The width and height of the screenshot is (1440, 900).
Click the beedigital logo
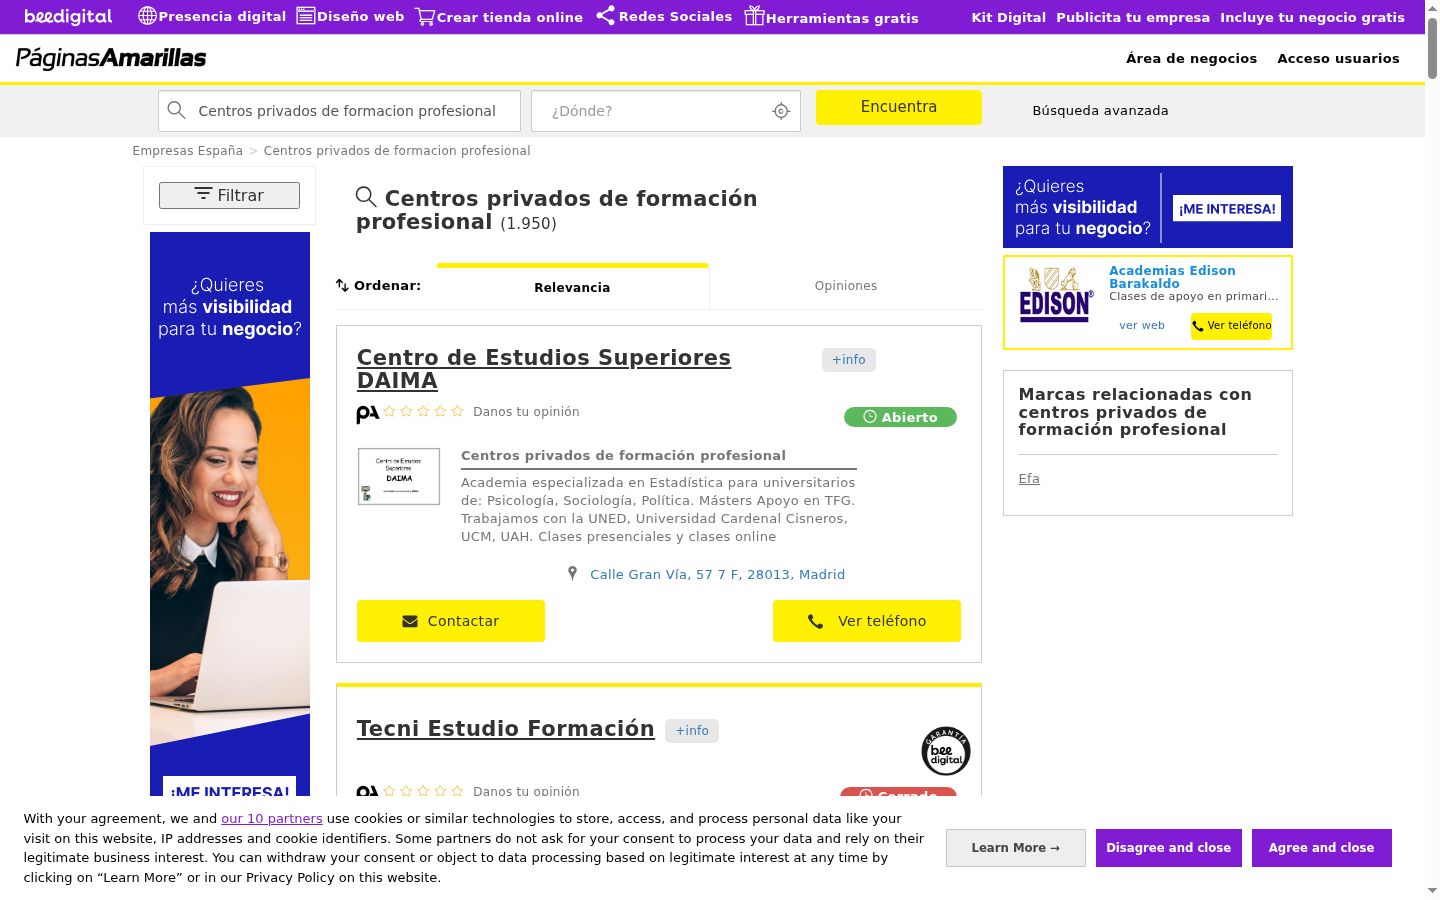pyautogui.click(x=68, y=16)
